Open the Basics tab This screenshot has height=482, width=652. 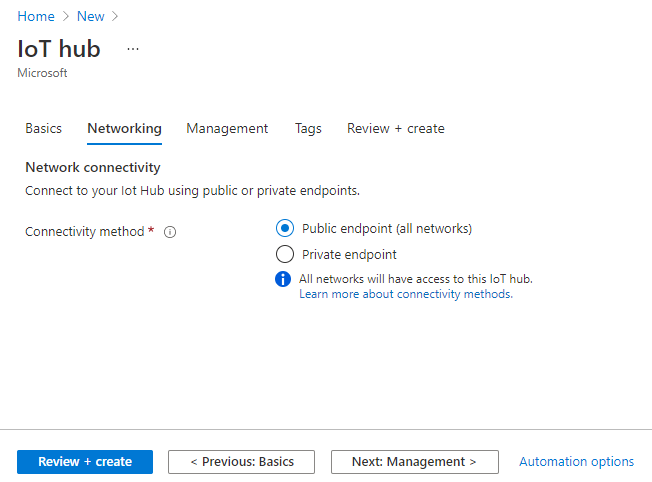pos(43,128)
